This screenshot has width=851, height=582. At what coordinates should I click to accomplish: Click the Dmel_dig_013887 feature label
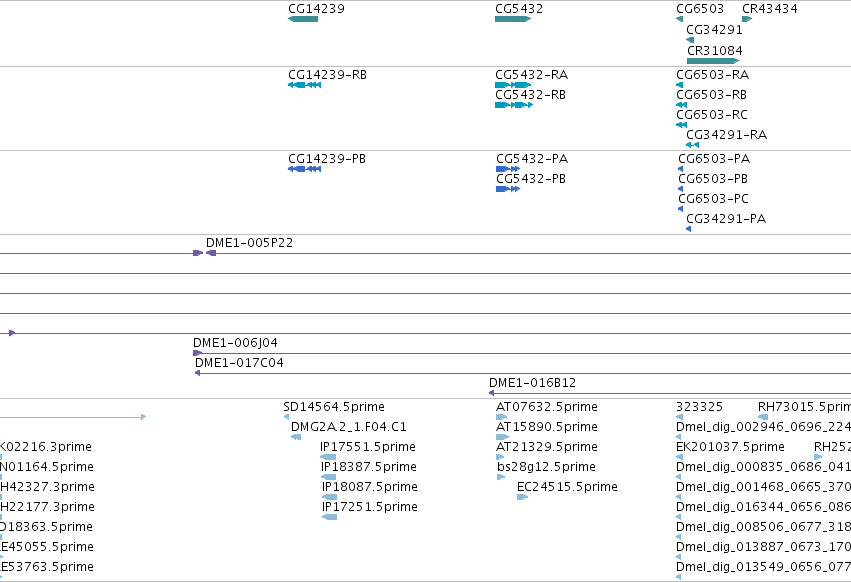coord(763,547)
